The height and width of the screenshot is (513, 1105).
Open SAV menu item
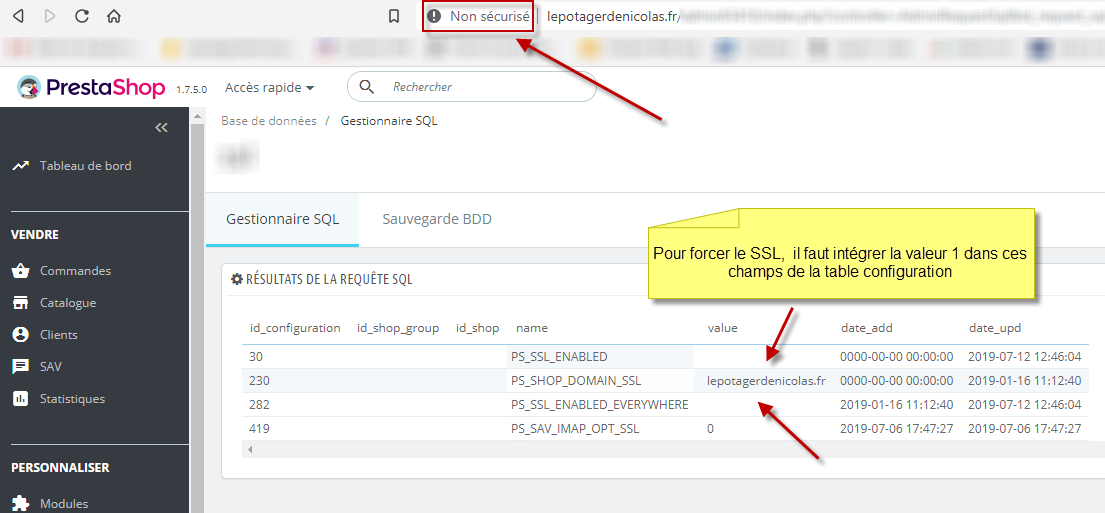[51, 366]
